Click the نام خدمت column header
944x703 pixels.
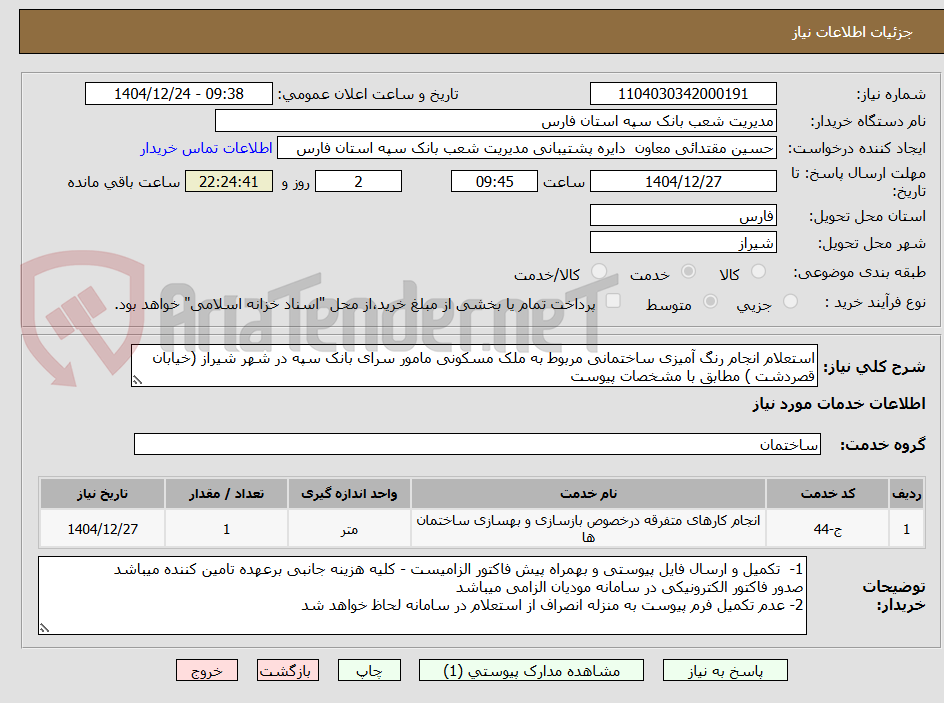[x=588, y=494]
